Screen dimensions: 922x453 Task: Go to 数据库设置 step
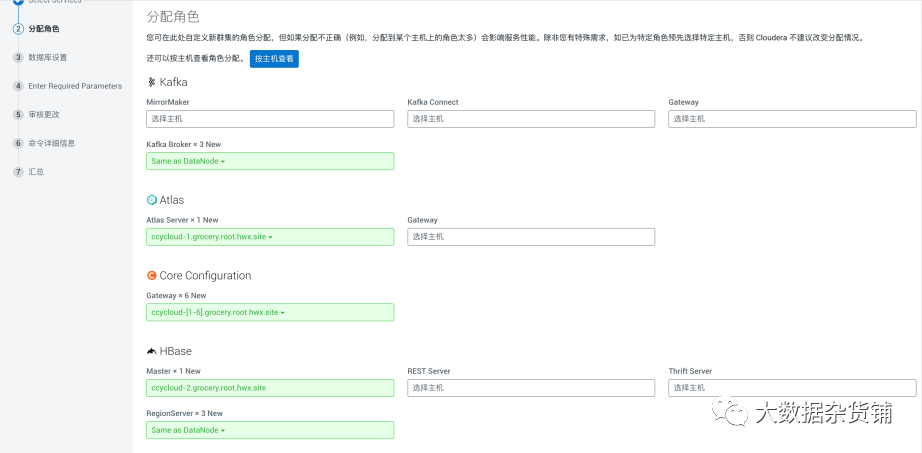pyautogui.click(x=48, y=57)
